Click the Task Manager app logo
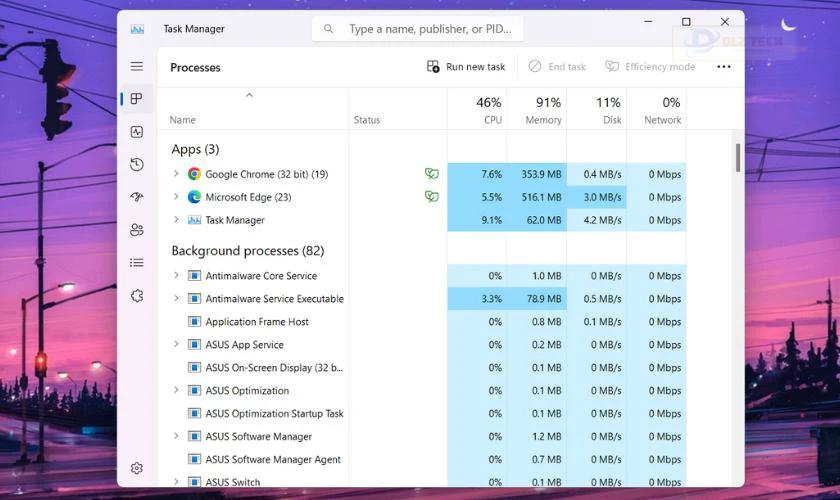 pyautogui.click(x=137, y=29)
